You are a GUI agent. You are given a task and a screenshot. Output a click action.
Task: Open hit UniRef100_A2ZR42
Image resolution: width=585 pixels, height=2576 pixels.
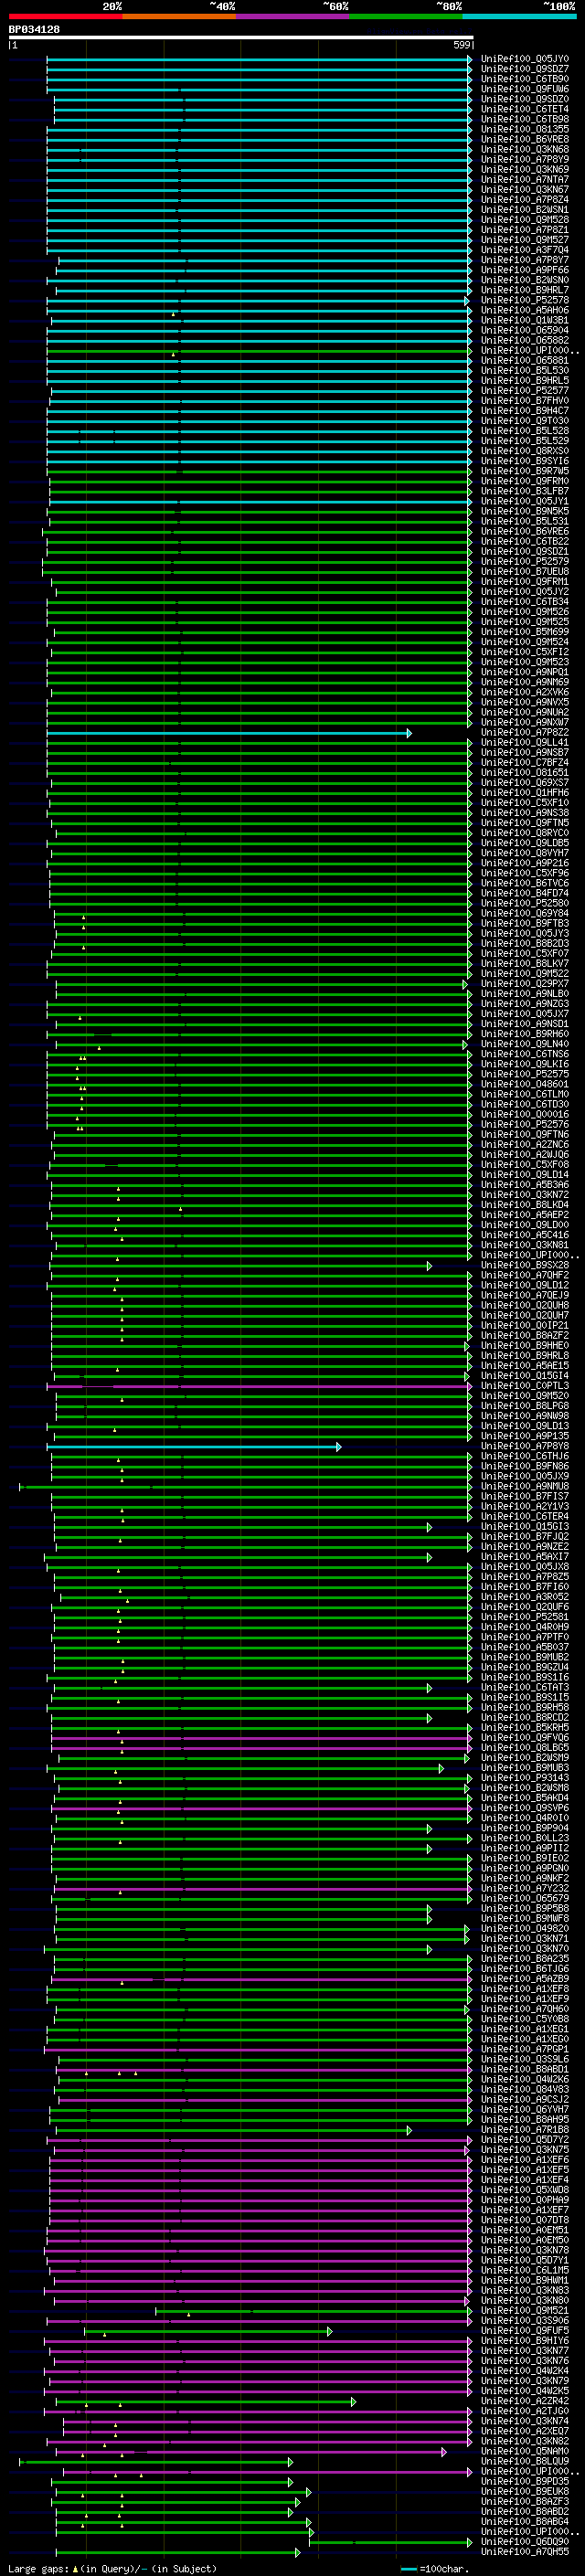pos(524,2400)
